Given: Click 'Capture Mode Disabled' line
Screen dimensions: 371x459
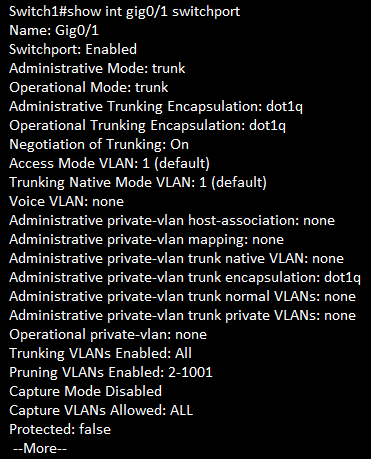Looking at the screenshot, I should [x=86, y=392].
